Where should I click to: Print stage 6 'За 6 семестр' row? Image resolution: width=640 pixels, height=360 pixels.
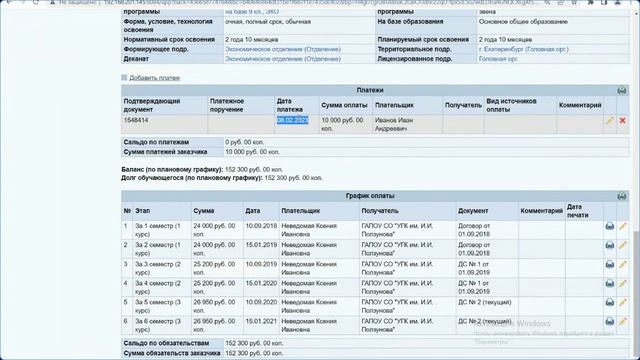point(609,321)
